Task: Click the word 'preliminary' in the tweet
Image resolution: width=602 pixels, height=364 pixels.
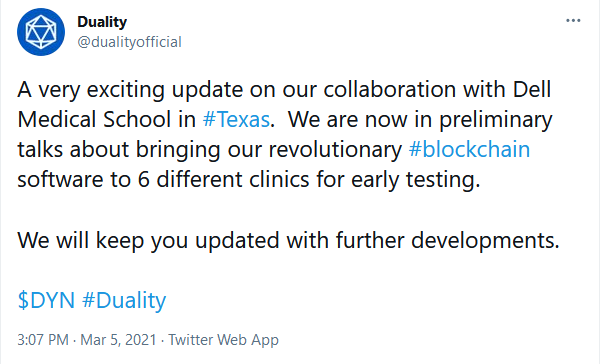Action: [x=496, y=120]
